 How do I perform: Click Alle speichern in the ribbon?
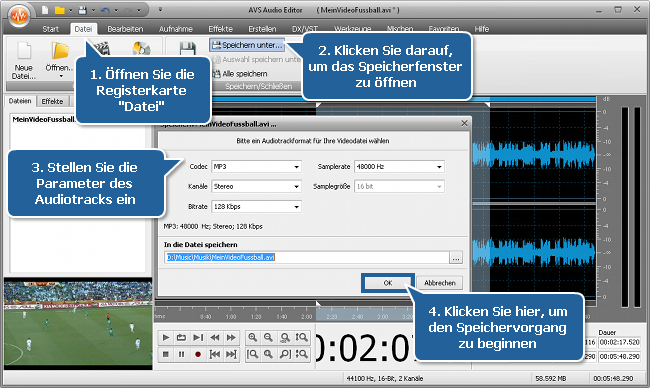pos(240,74)
